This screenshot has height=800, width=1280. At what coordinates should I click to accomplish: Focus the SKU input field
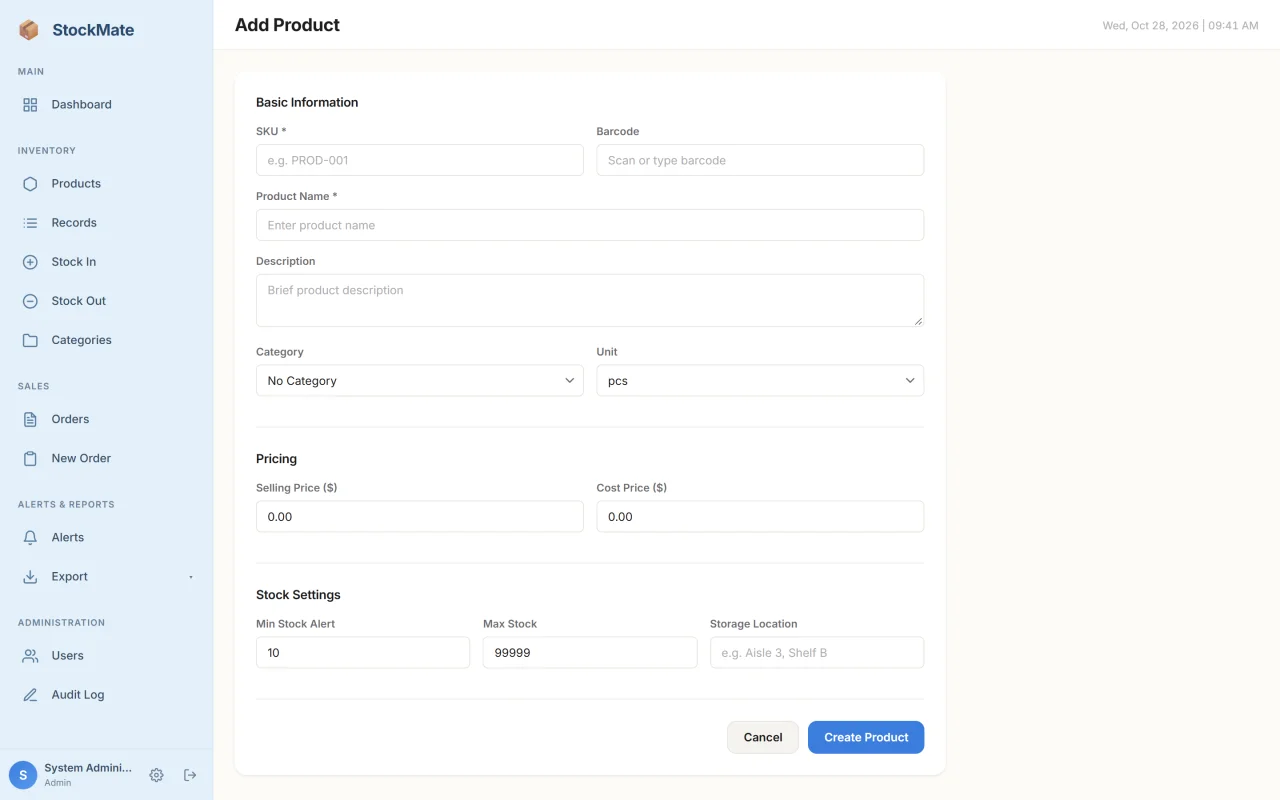pyautogui.click(x=420, y=160)
